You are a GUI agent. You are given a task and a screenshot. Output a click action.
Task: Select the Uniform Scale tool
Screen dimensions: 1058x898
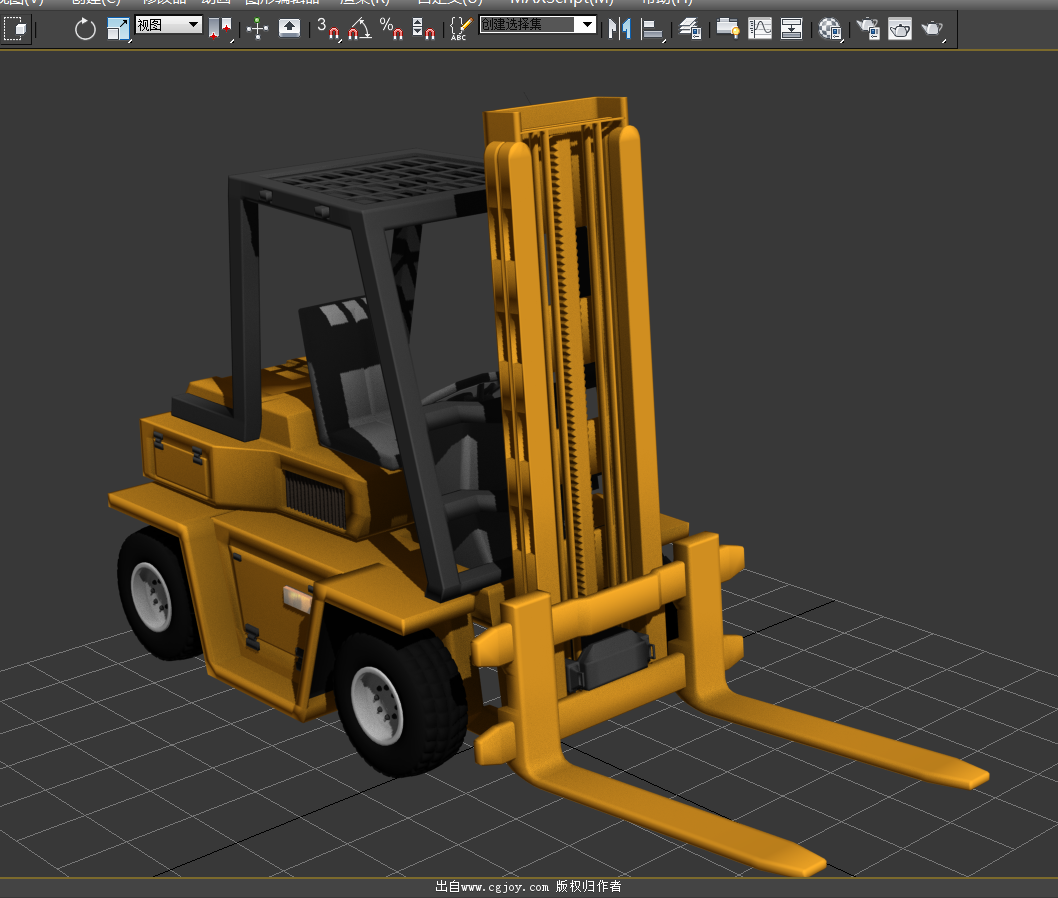click(118, 28)
